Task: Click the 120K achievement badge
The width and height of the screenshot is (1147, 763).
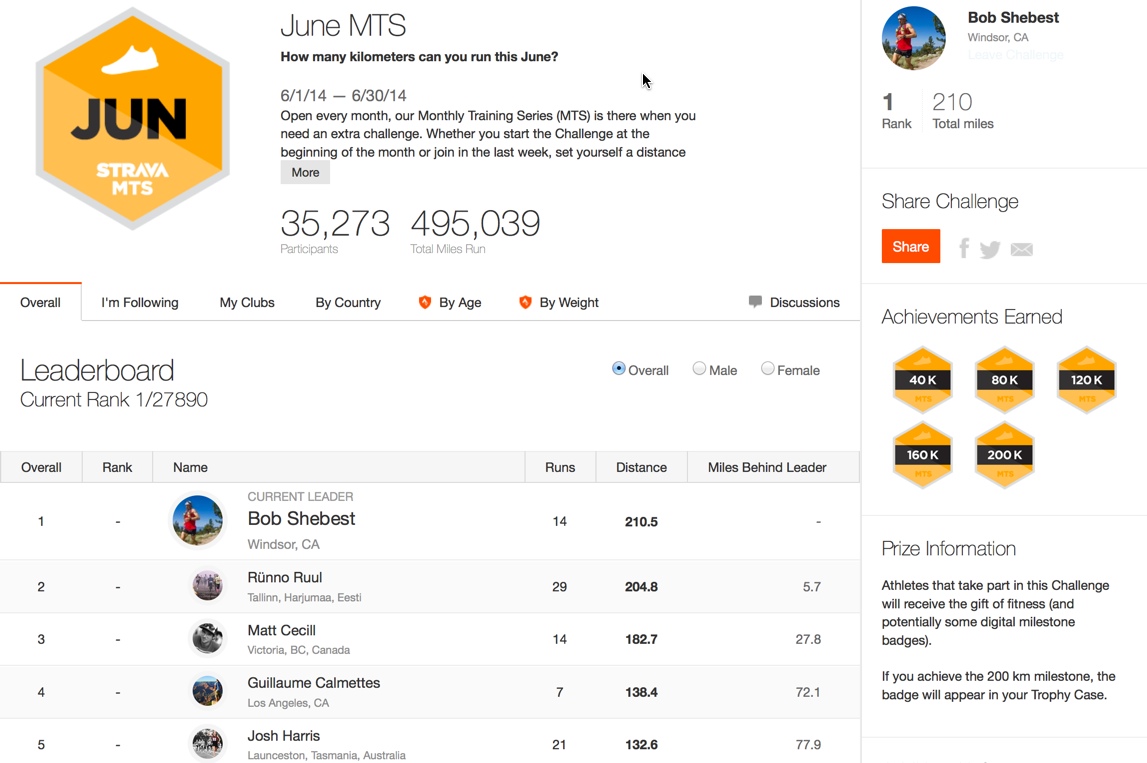Action: coord(1086,380)
